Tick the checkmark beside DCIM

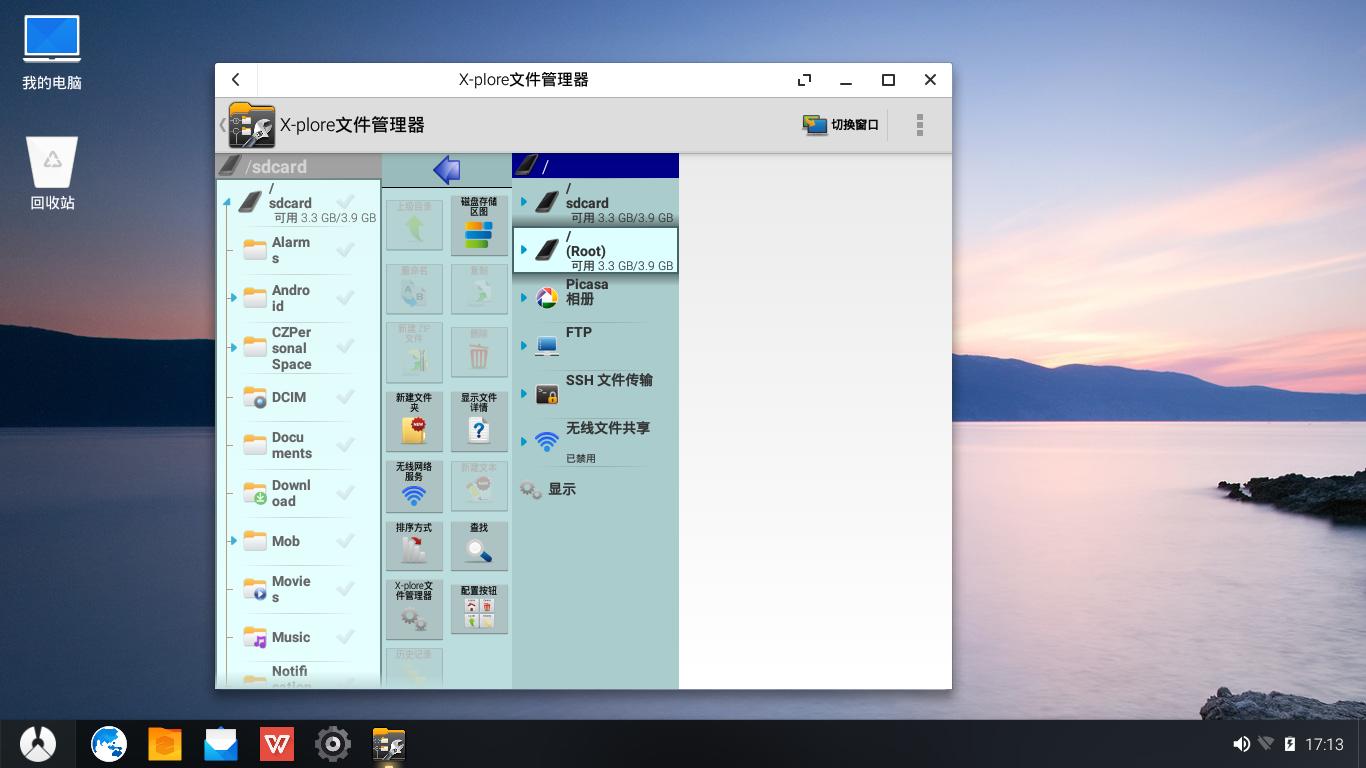(x=346, y=397)
